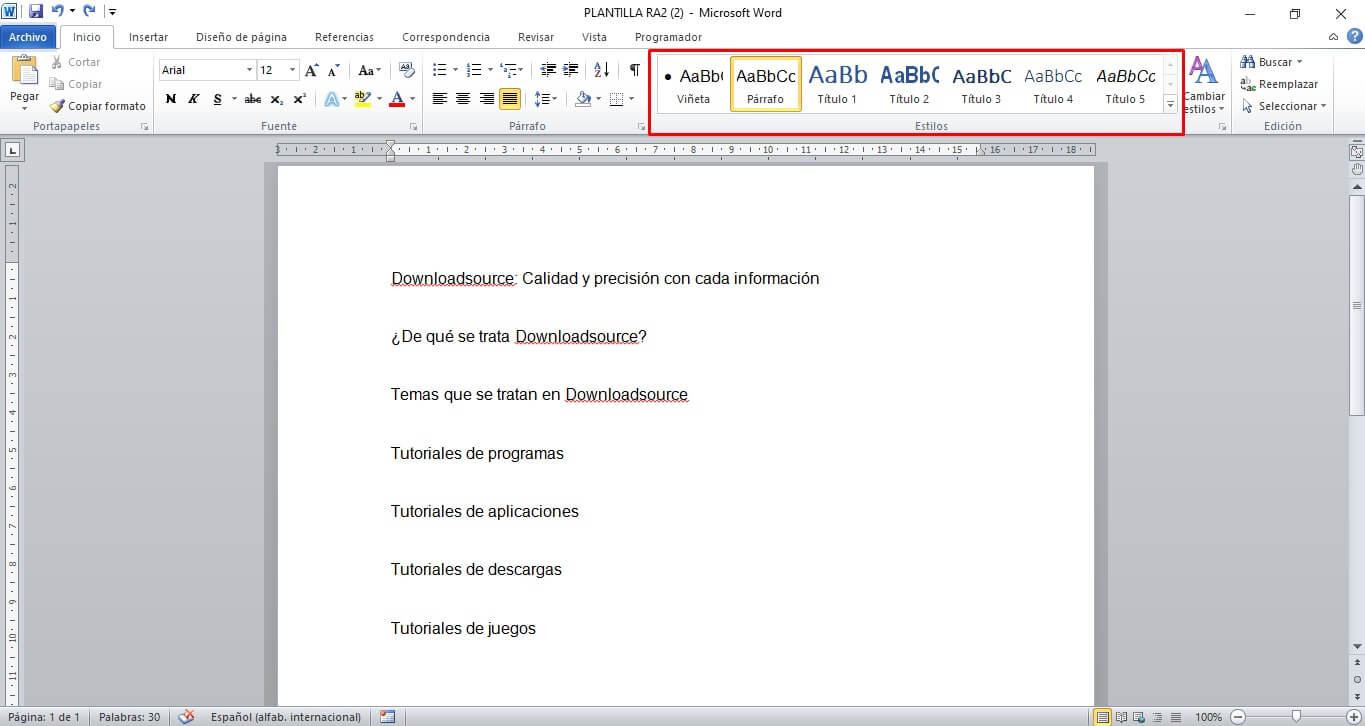Apply the yellow text highlight color
Image resolution: width=1365 pixels, height=726 pixels.
[362, 99]
